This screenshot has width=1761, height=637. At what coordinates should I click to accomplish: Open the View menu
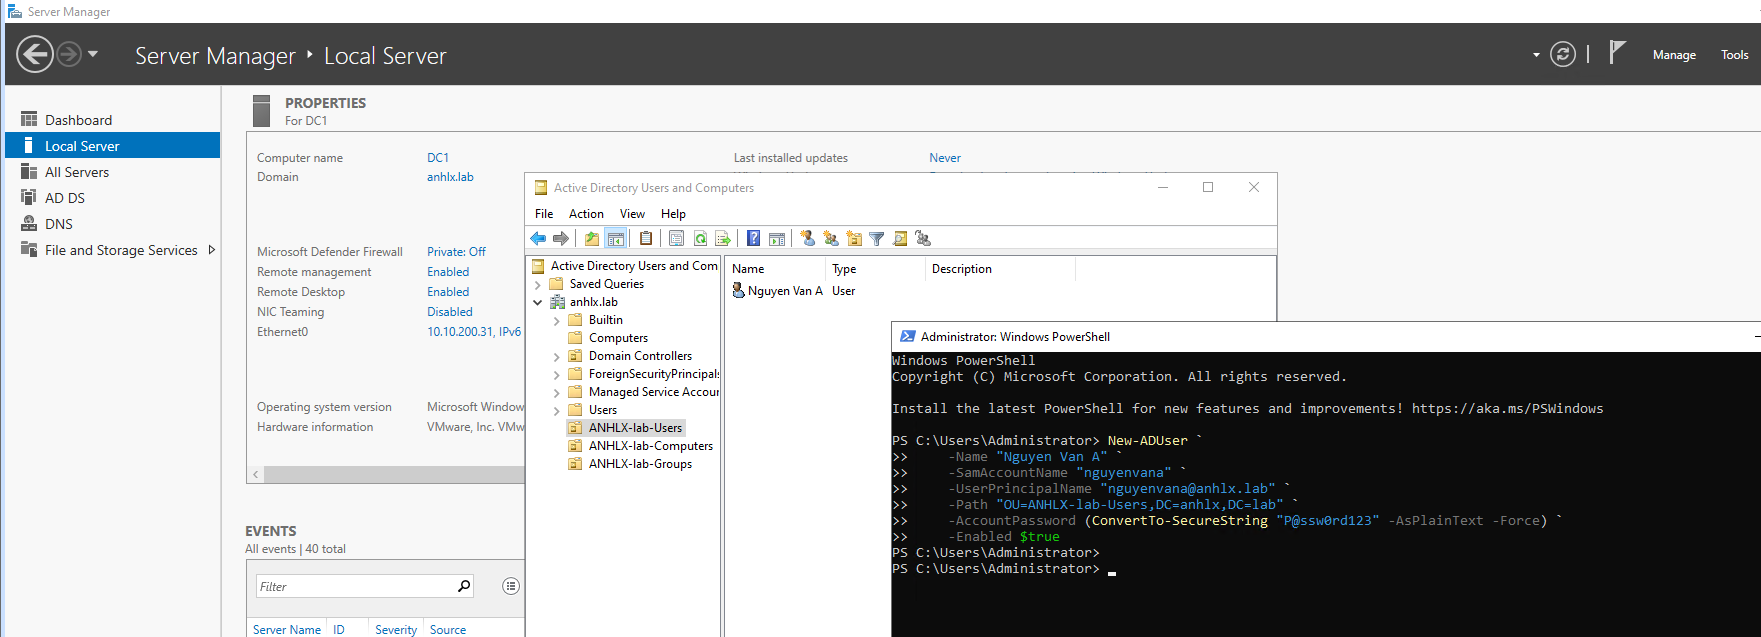point(632,214)
